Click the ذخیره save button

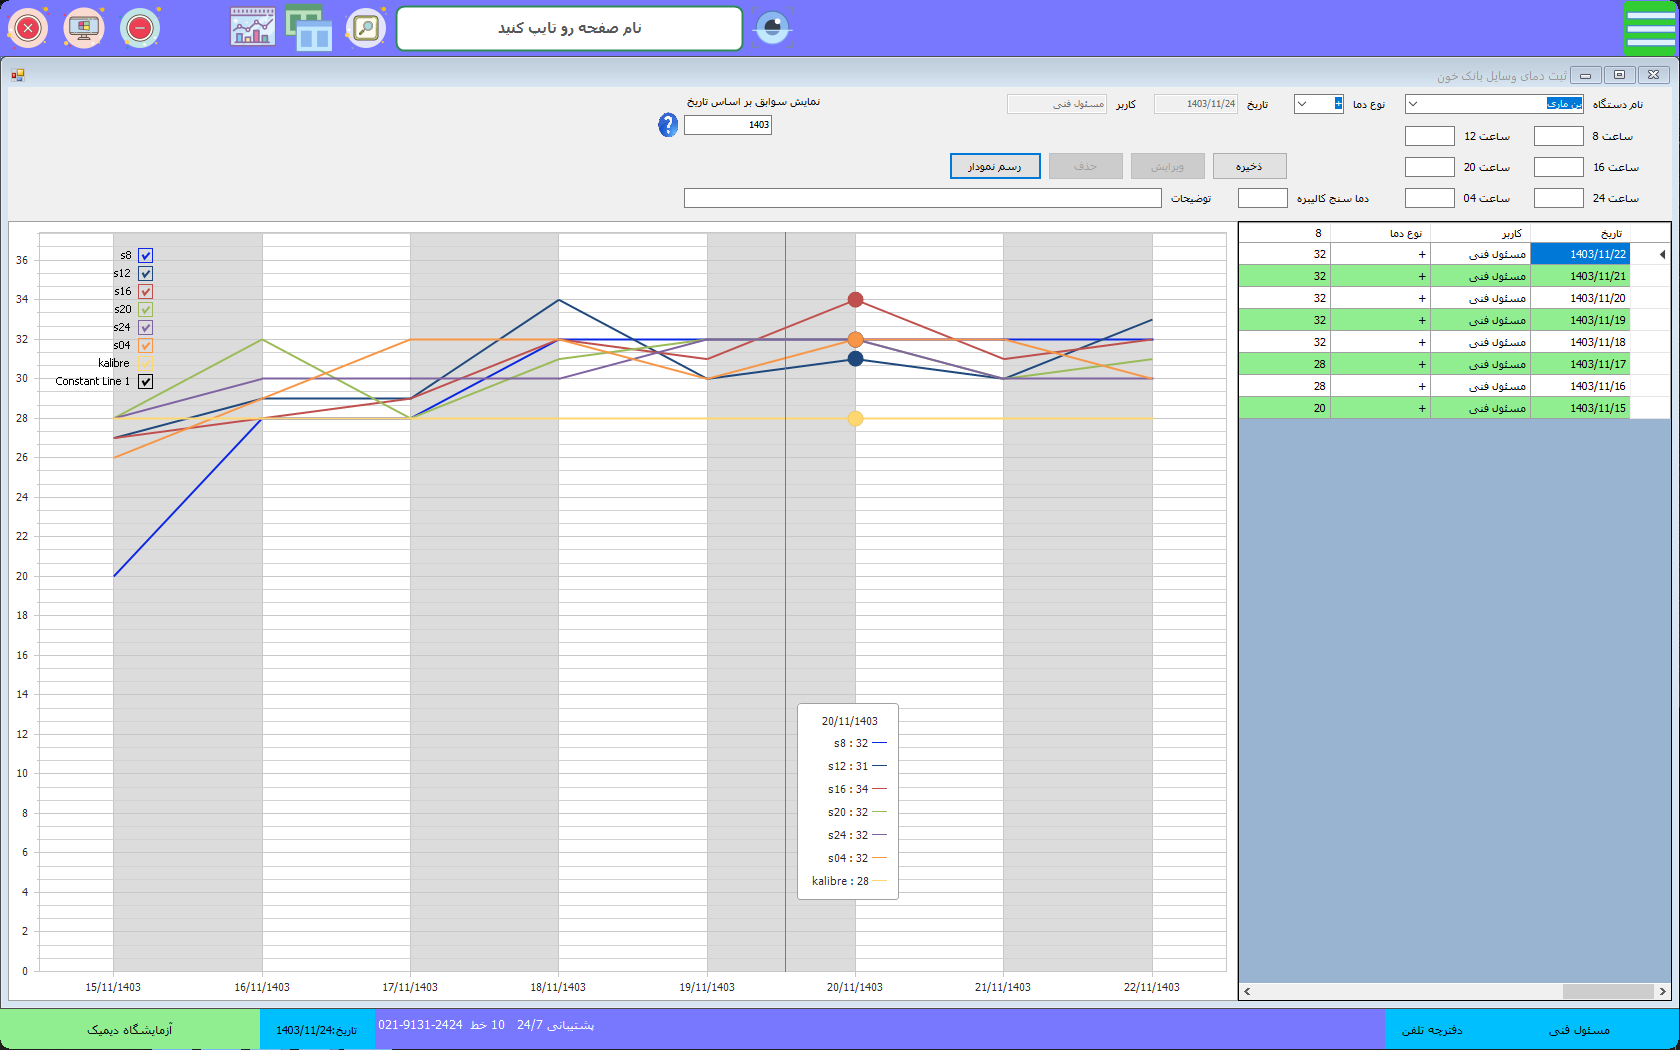click(1249, 166)
